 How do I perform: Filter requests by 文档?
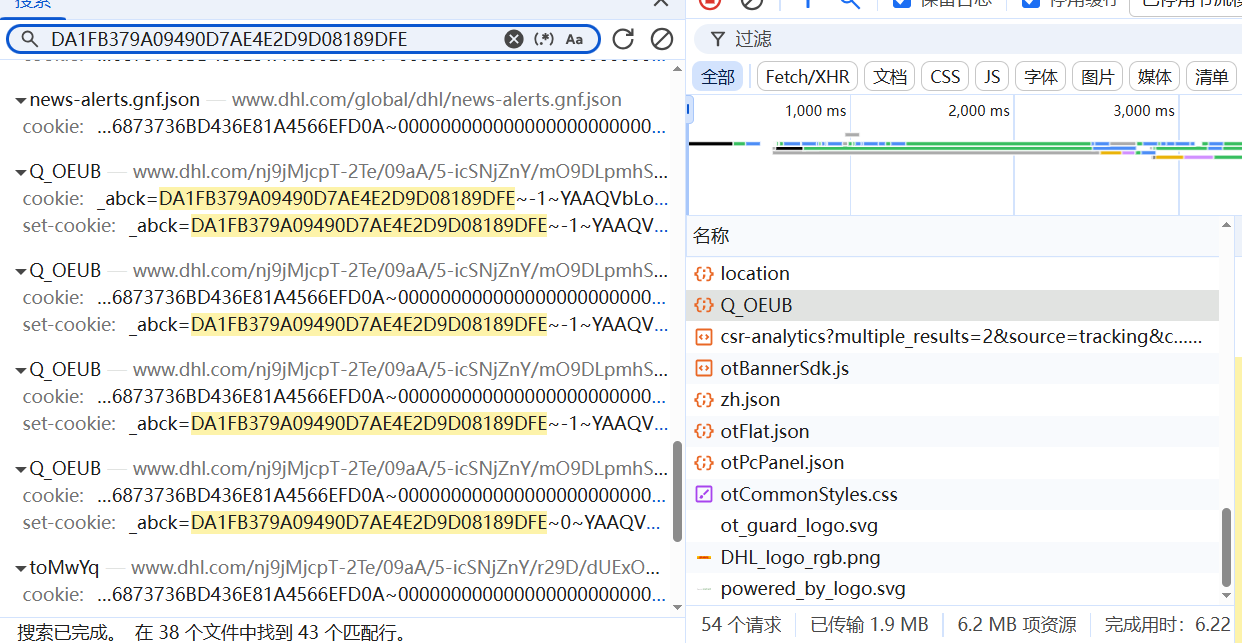tap(890, 77)
